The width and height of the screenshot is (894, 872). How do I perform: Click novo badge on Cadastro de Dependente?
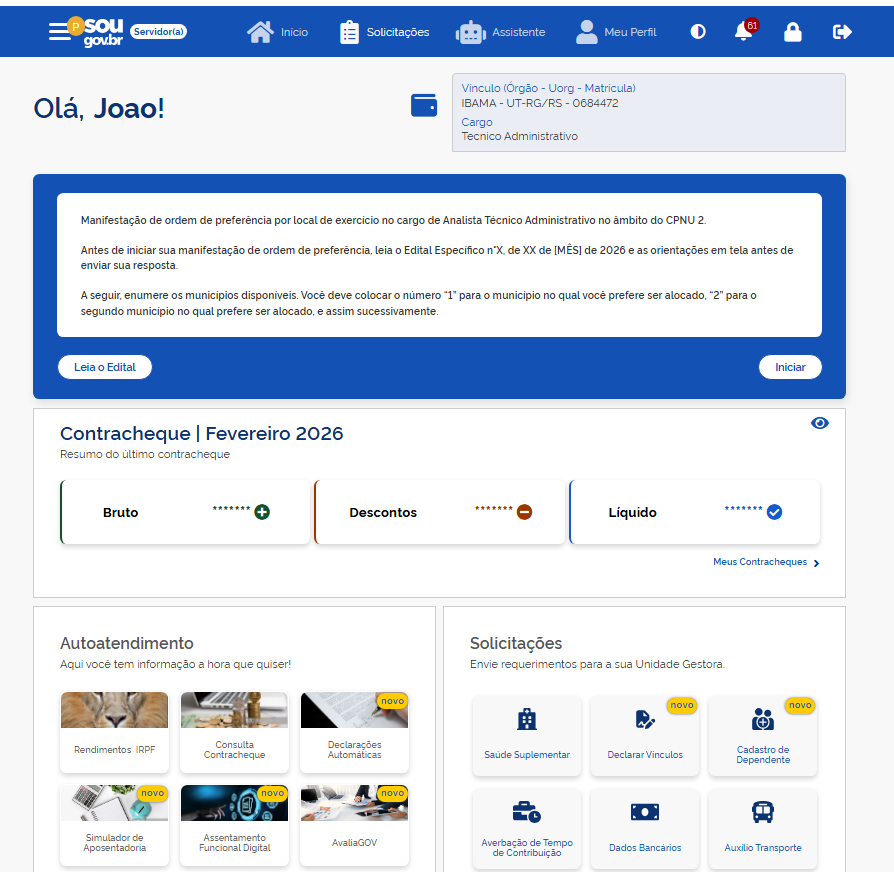pos(800,705)
